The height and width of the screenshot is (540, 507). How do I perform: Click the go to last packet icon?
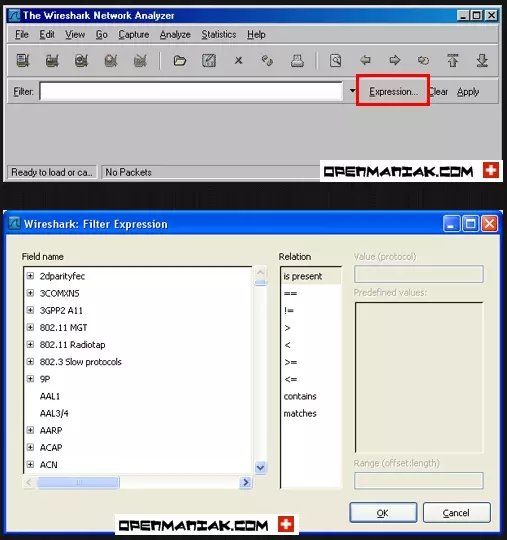[482, 61]
